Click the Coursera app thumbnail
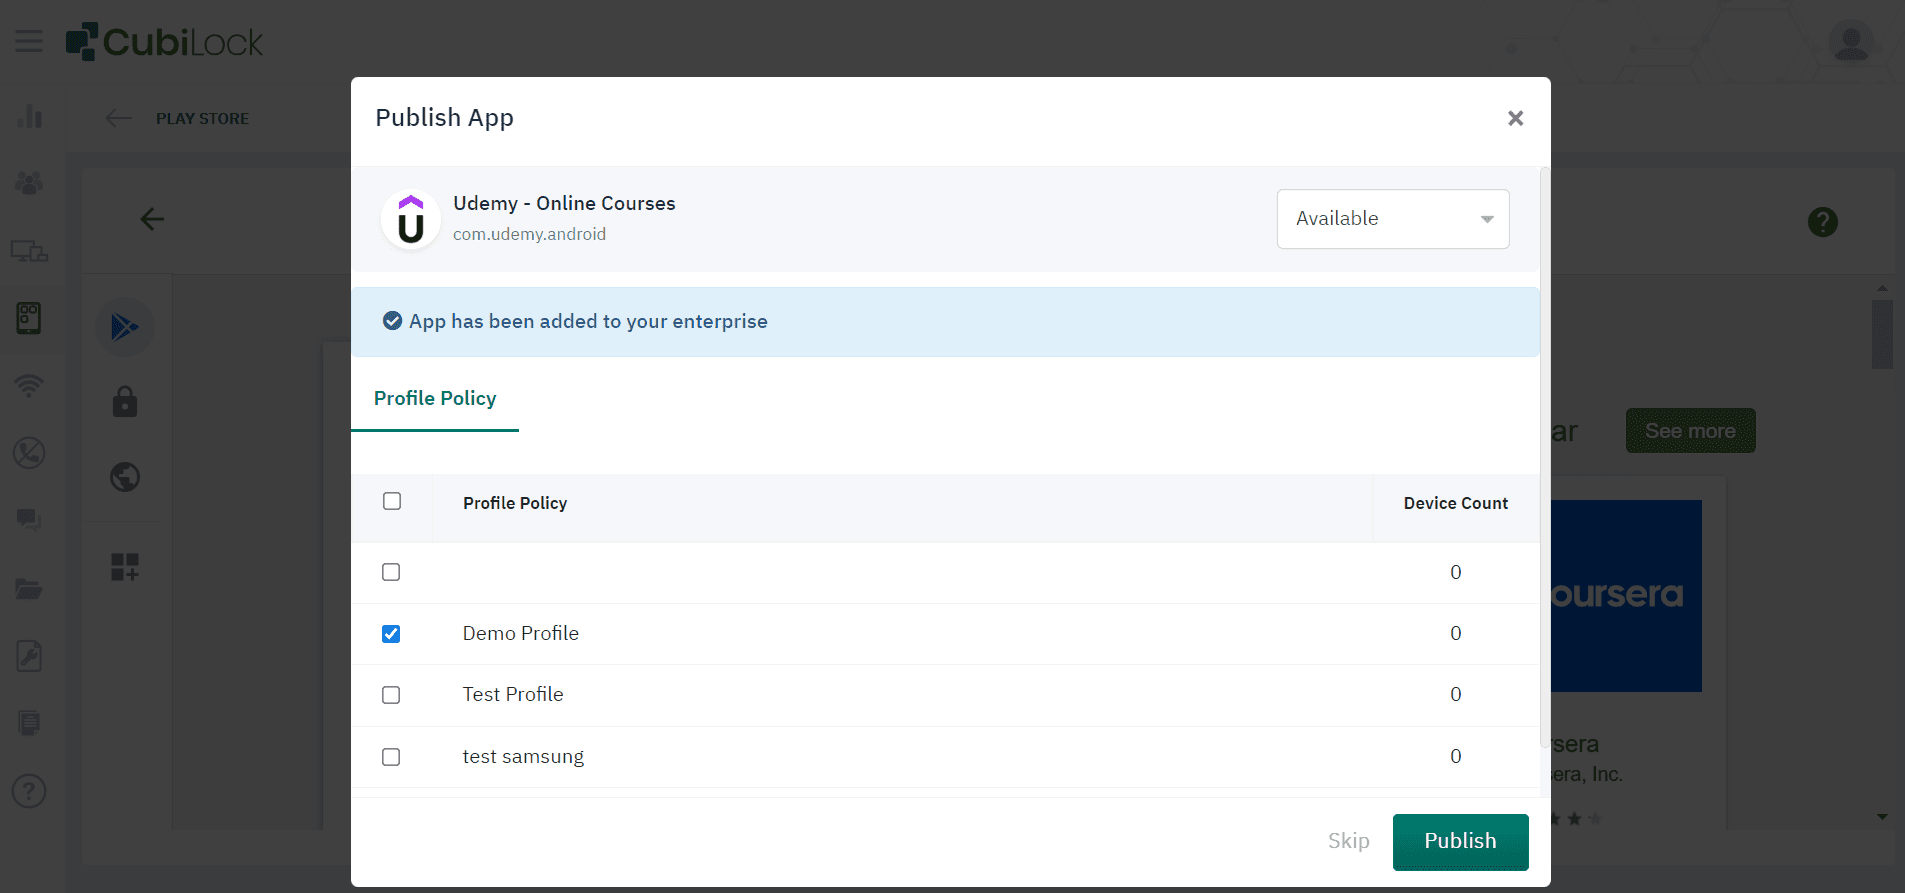Image resolution: width=1905 pixels, height=893 pixels. pyautogui.click(x=1626, y=596)
